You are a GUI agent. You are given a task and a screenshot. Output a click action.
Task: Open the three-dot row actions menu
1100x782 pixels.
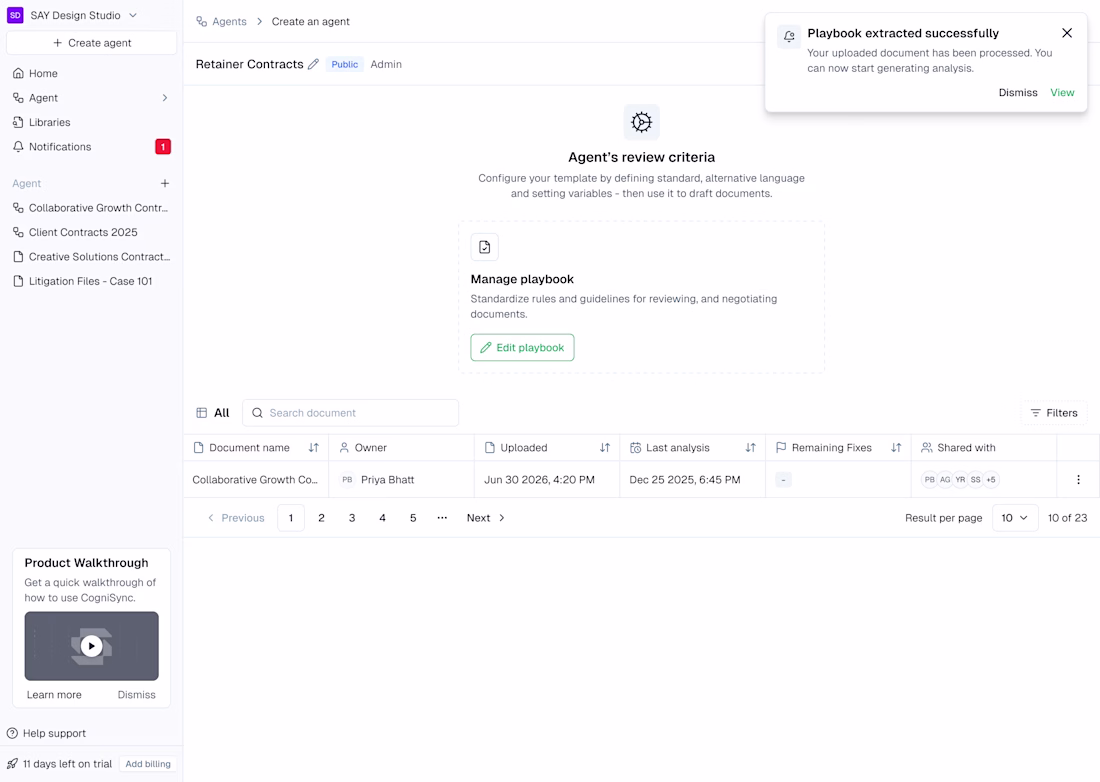(x=1078, y=480)
